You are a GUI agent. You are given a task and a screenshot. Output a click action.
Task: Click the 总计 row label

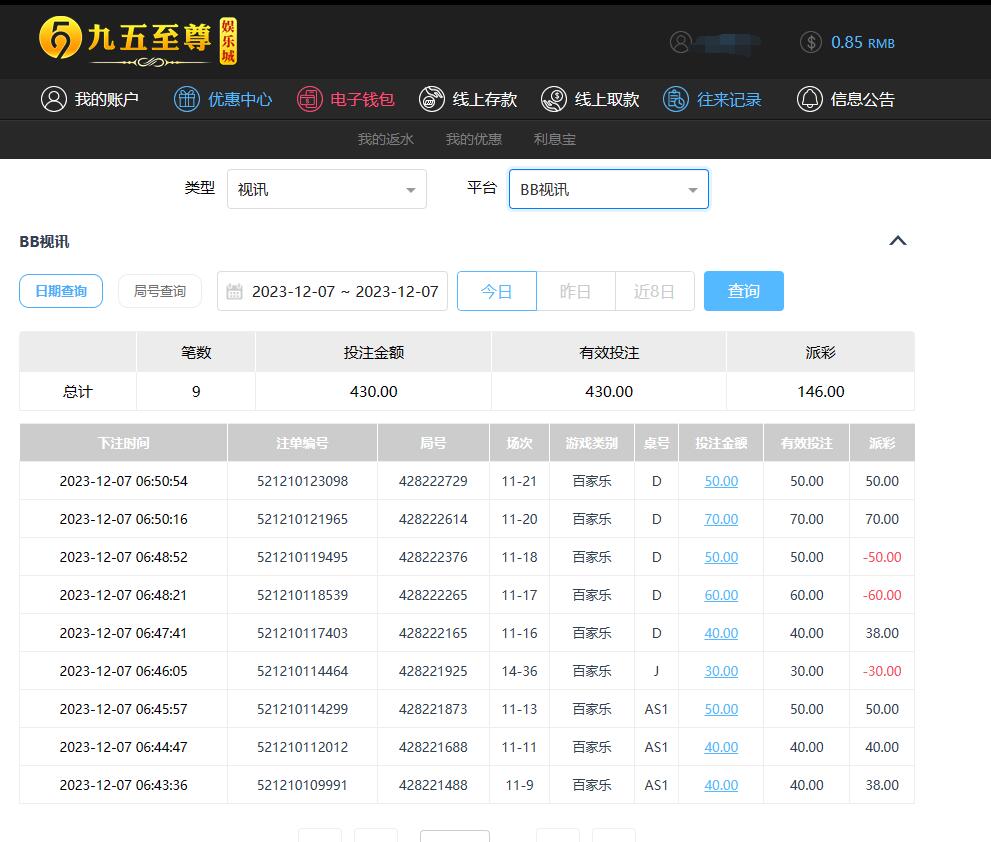coord(78,391)
